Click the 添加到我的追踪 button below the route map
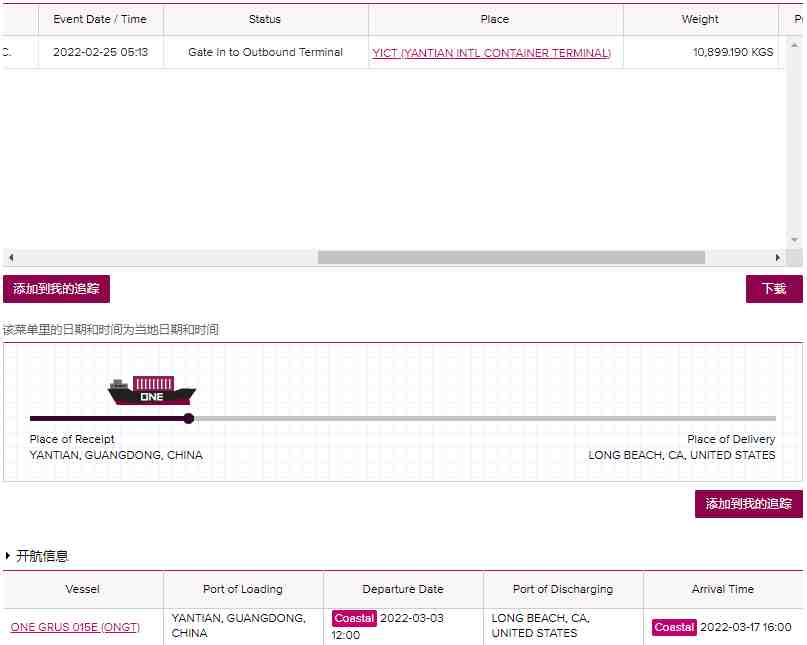Viewport: 807px width, 645px height. 749,503
